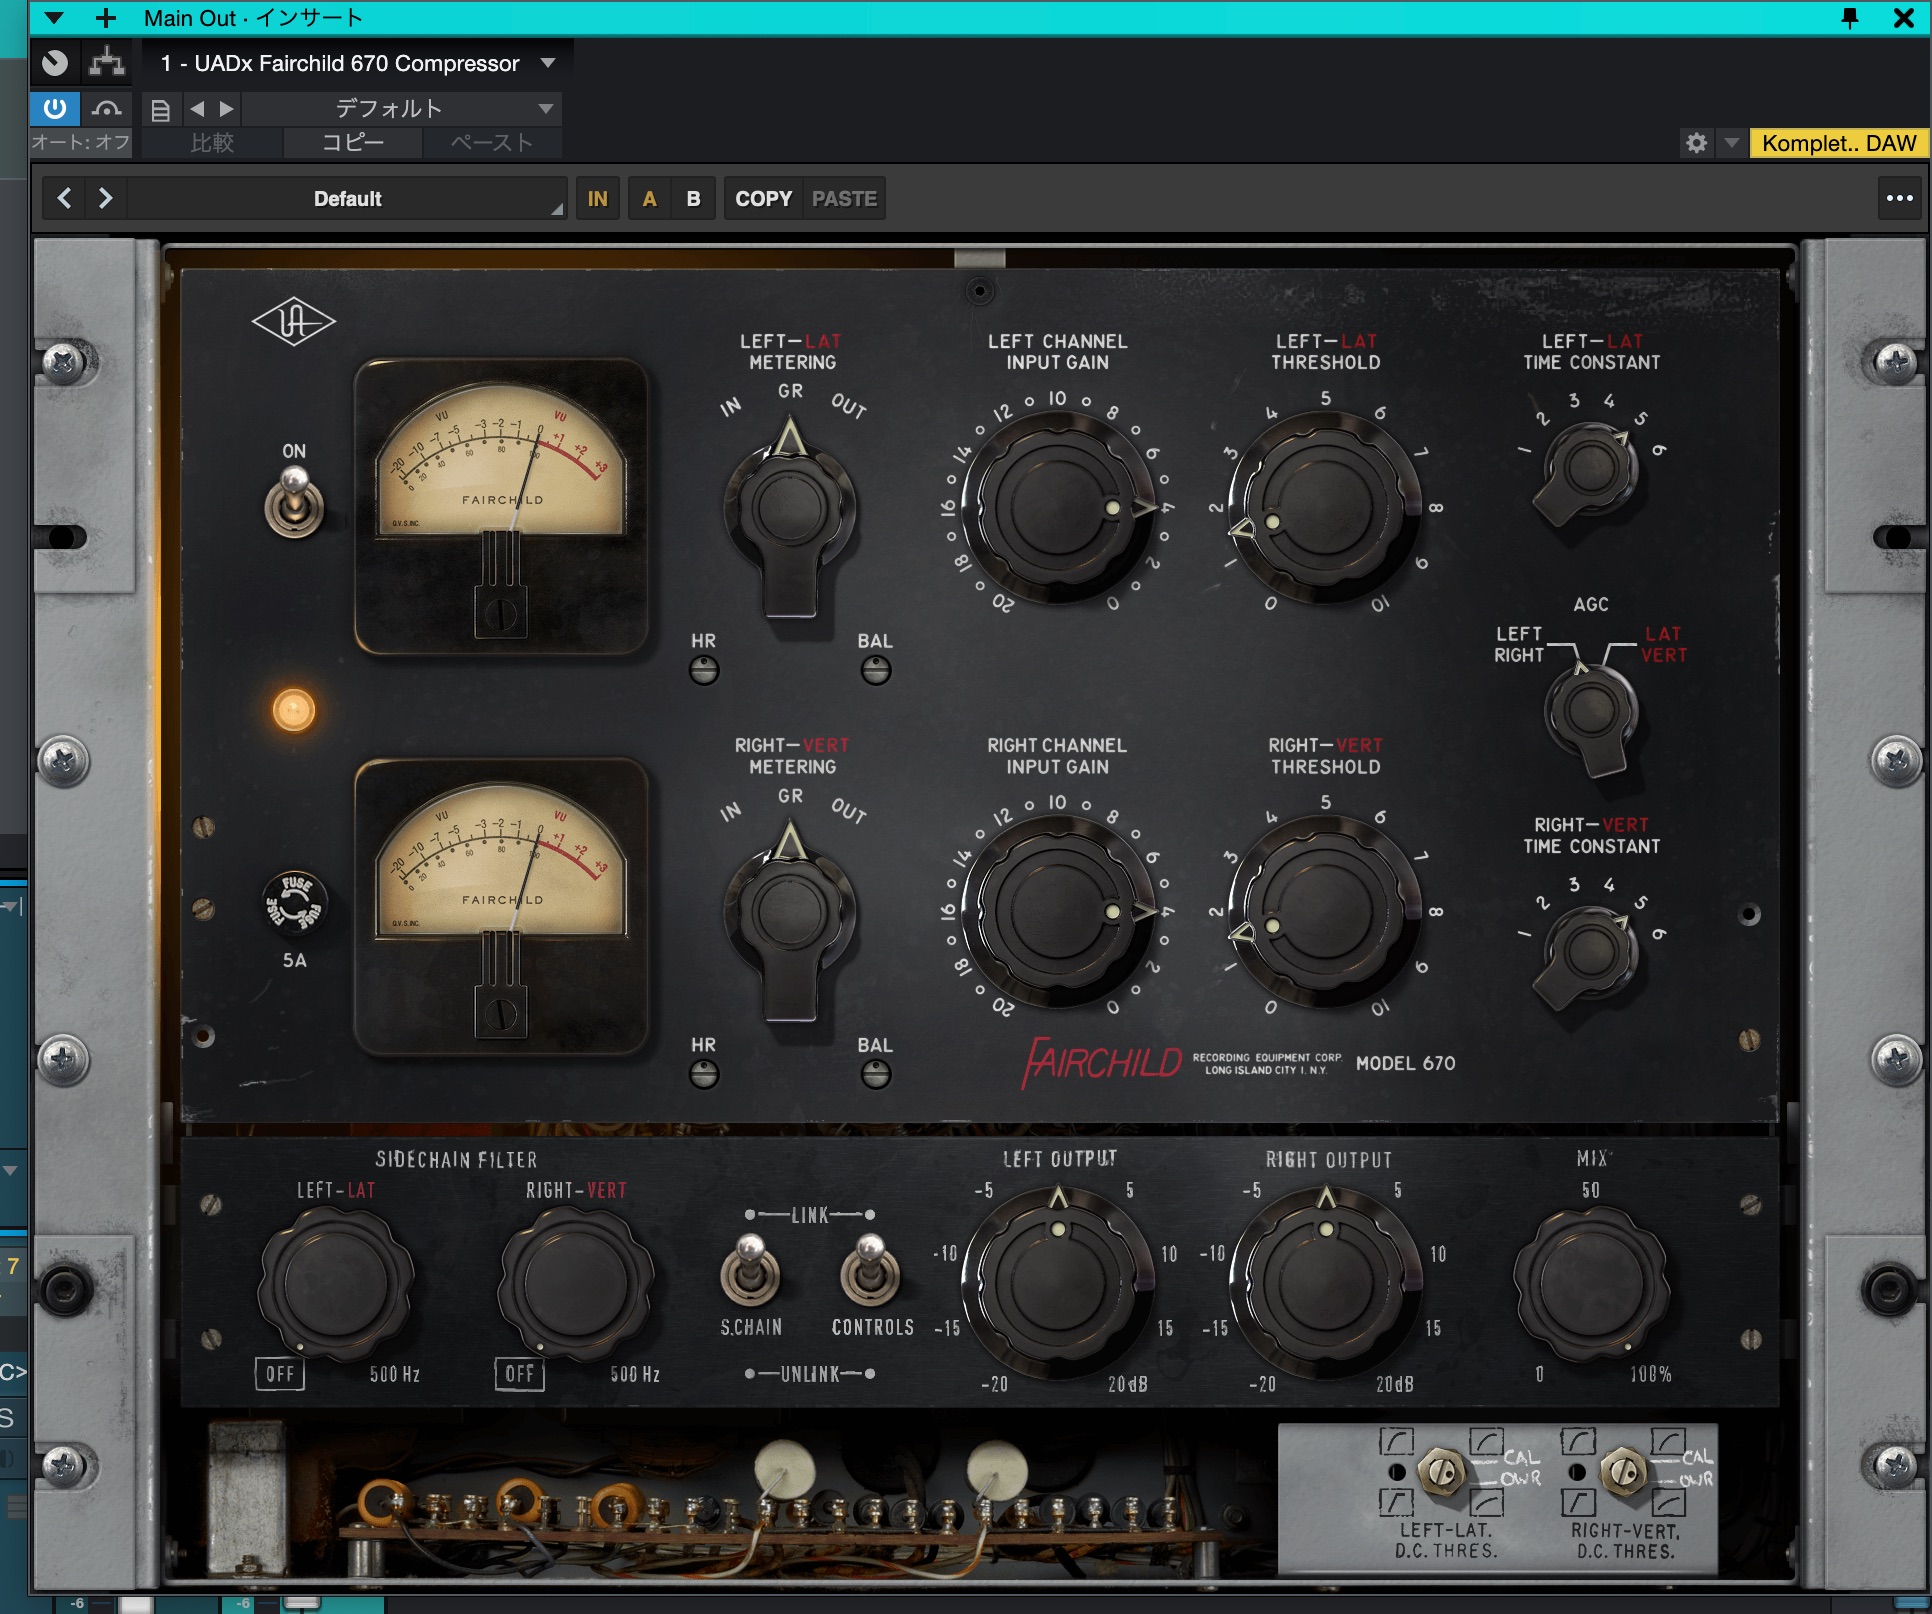Click the 5A fuse cap
The image size is (1932, 1614).
[294, 903]
